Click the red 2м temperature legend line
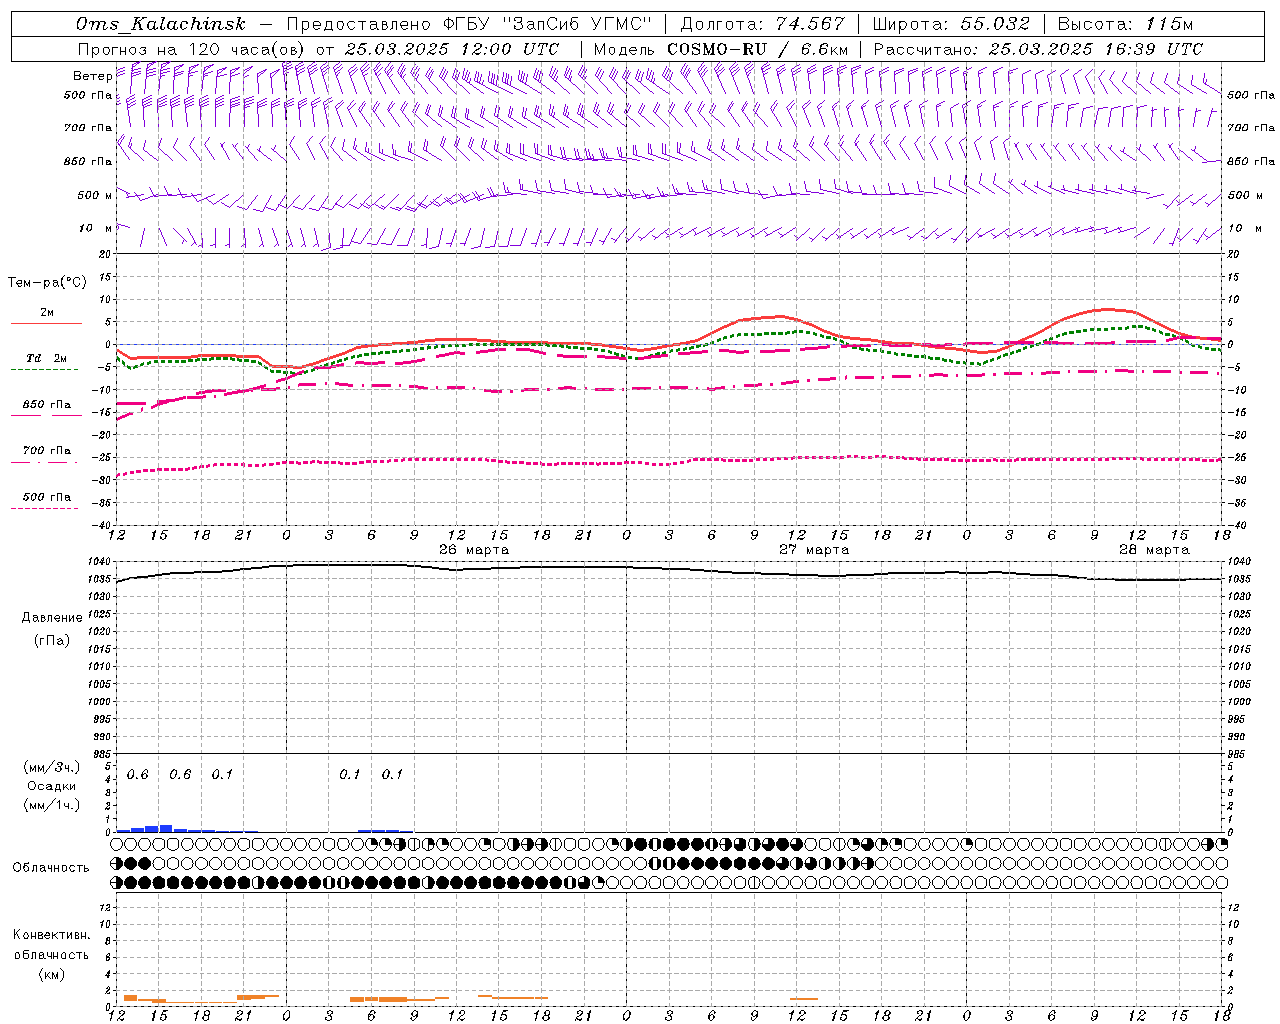The width and height of the screenshot is (1280, 1024). point(46,322)
